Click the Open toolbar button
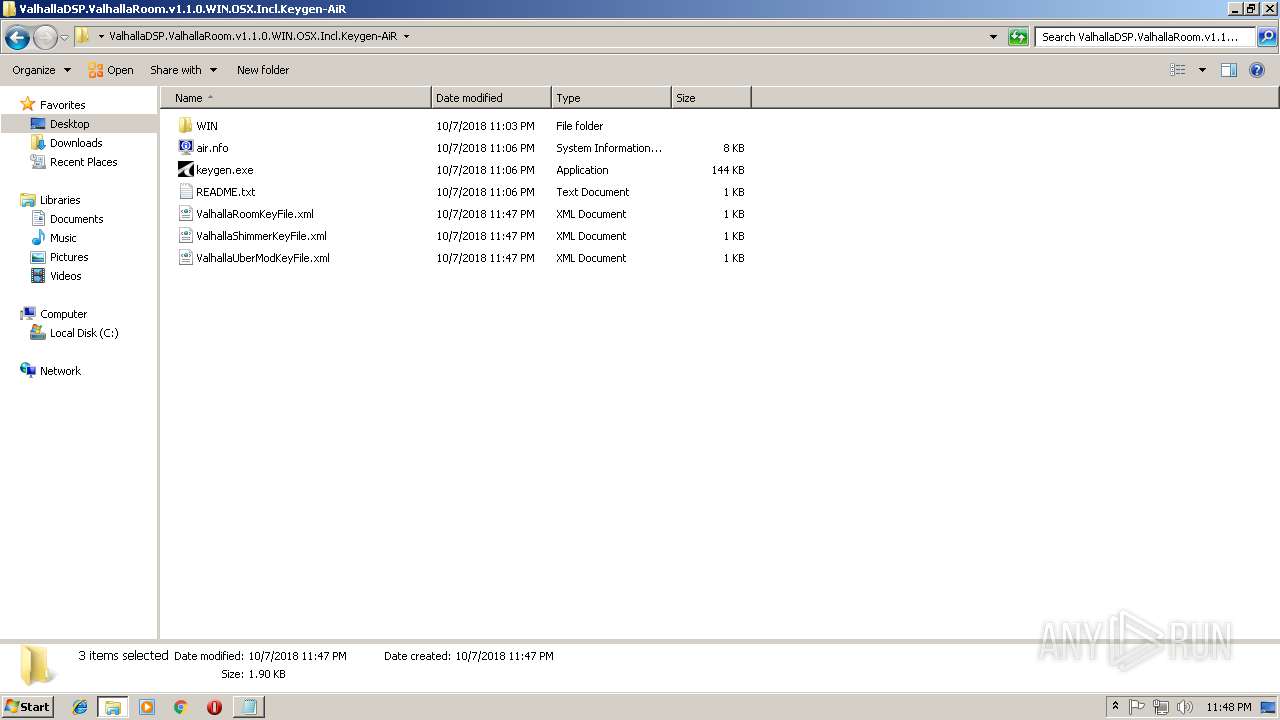This screenshot has width=1280, height=720. [111, 70]
